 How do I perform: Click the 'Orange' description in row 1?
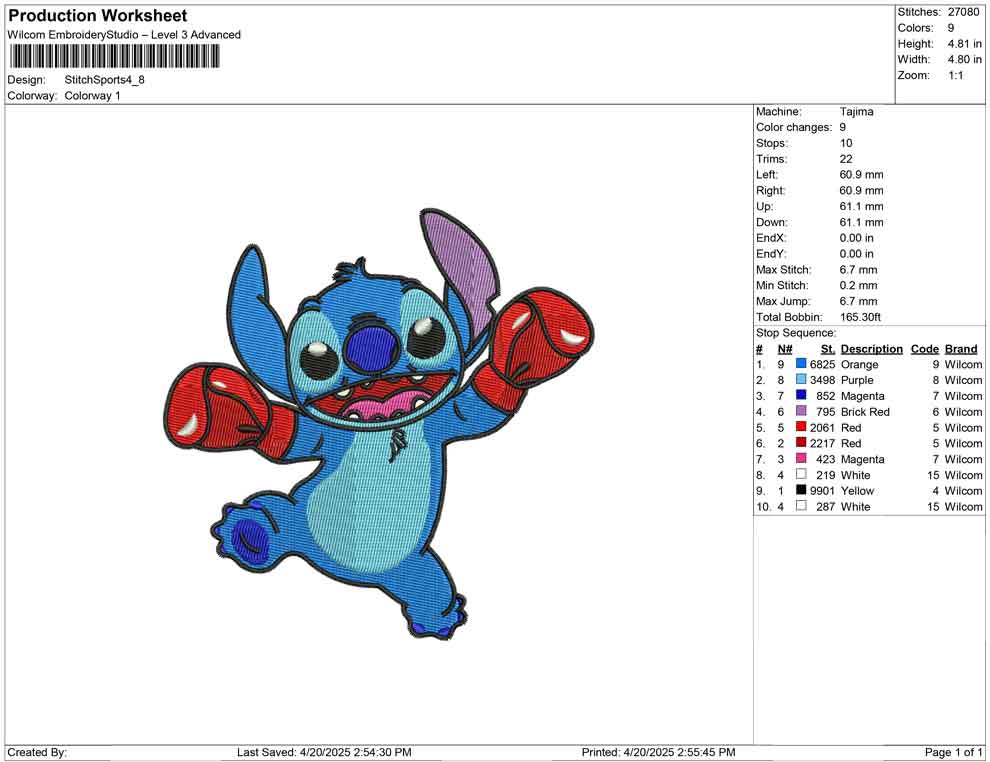coord(859,365)
